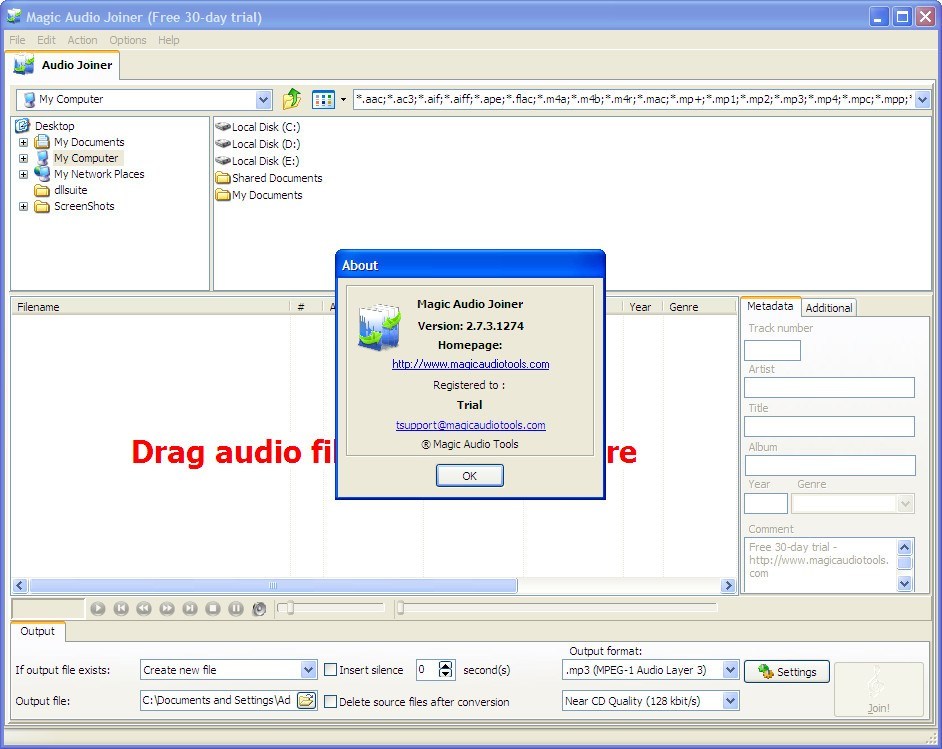Open the view mode dropdown arrow
Screen dimensions: 942x749
[x=343, y=99]
